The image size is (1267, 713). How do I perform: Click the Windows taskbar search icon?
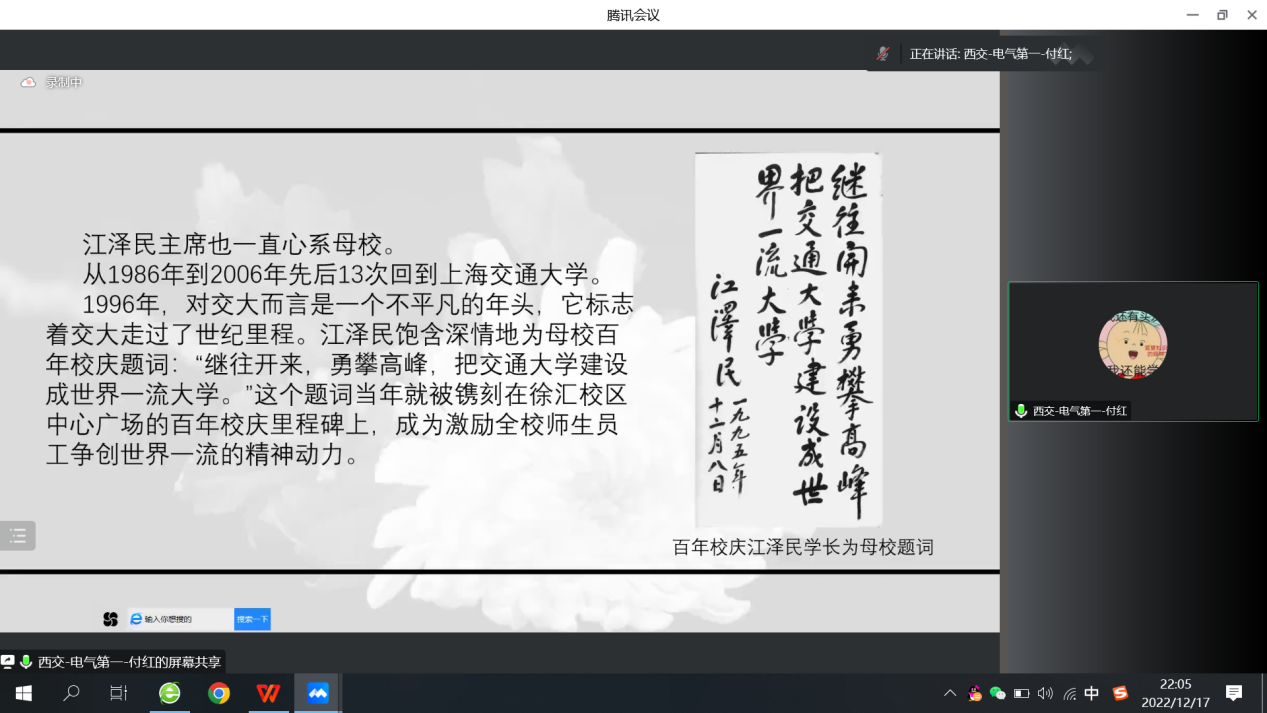coord(71,693)
